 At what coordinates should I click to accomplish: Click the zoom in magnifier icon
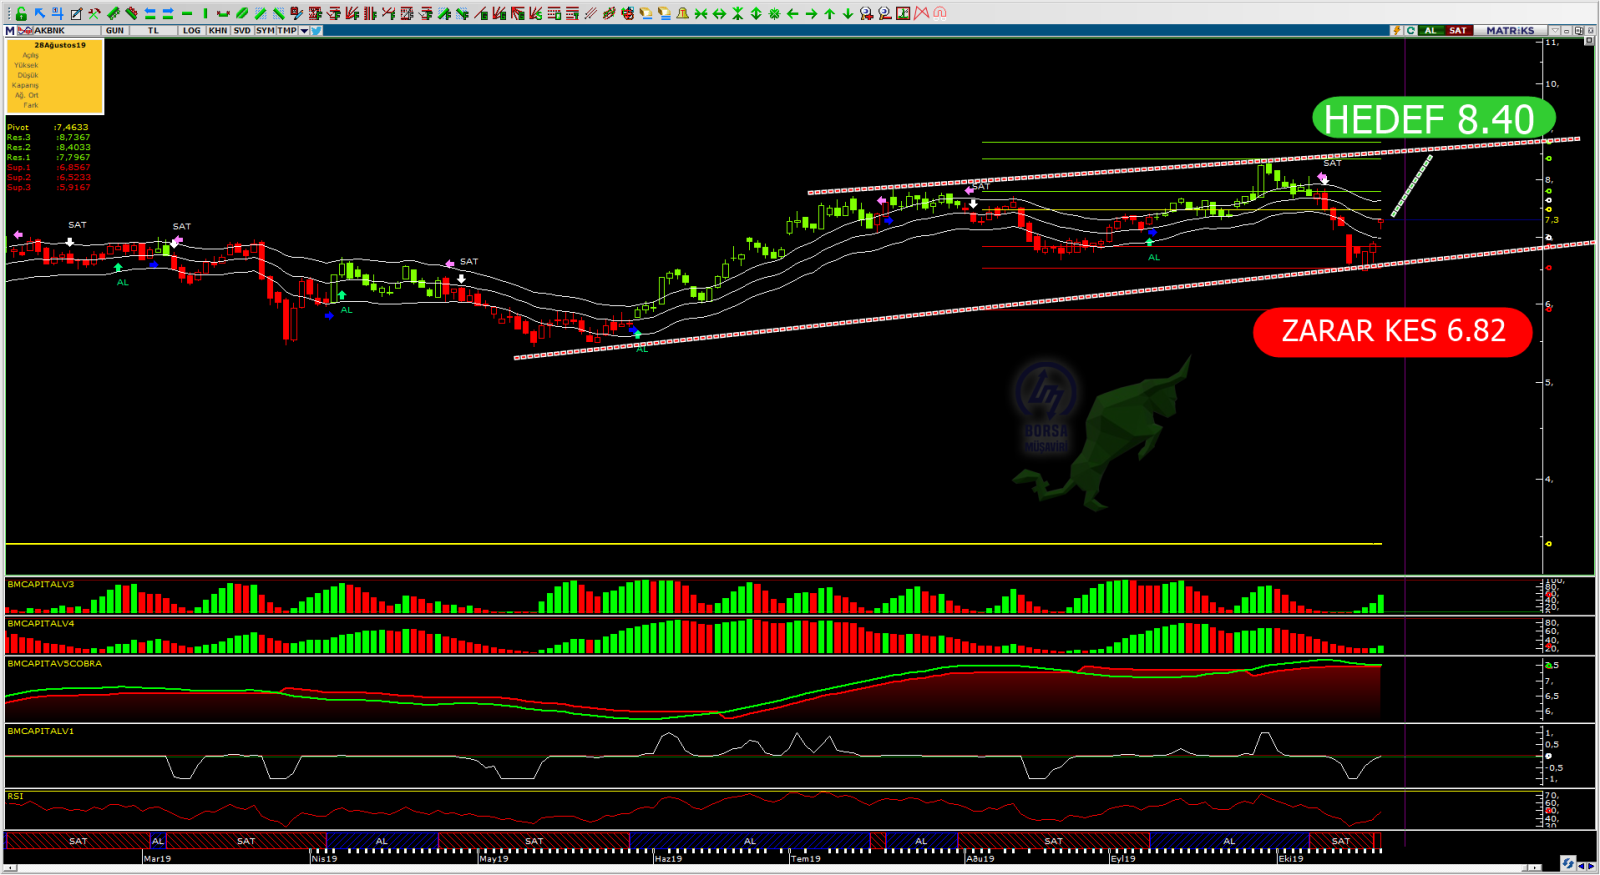[x=866, y=13]
